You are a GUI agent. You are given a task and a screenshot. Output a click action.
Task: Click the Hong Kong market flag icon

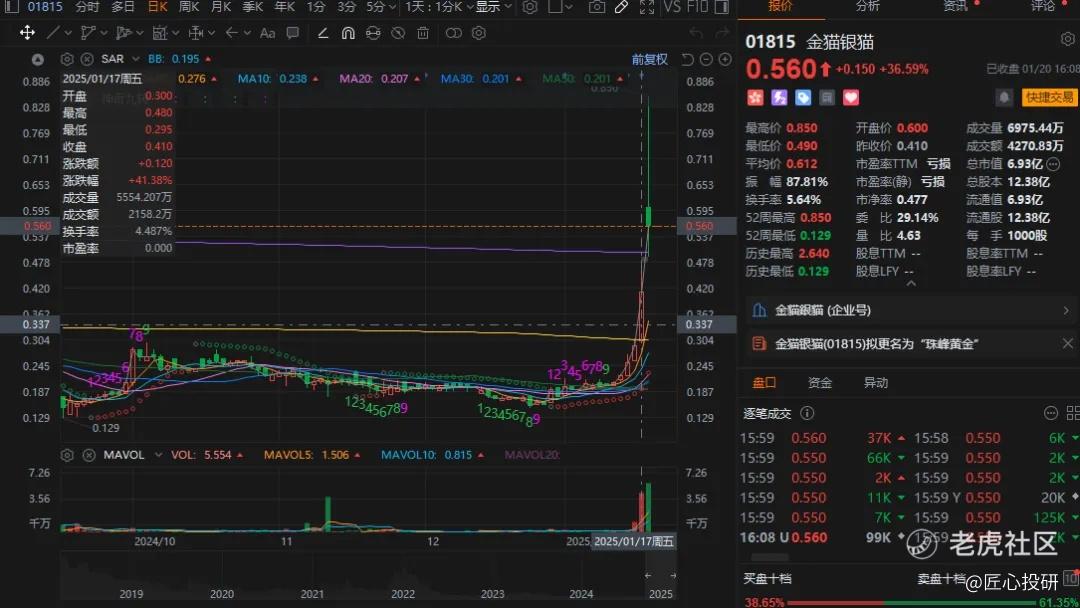pos(755,98)
